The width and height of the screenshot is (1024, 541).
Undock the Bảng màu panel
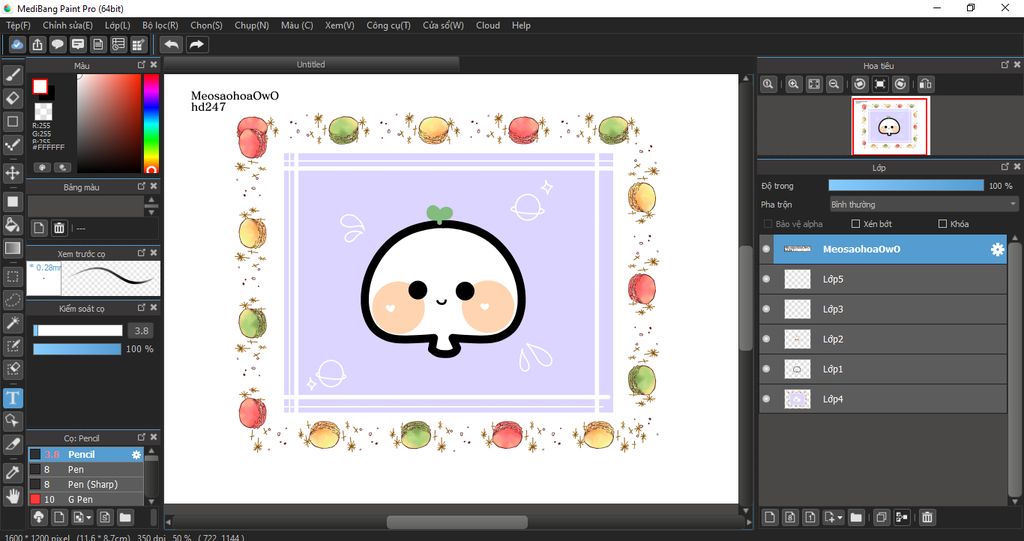[x=142, y=187]
